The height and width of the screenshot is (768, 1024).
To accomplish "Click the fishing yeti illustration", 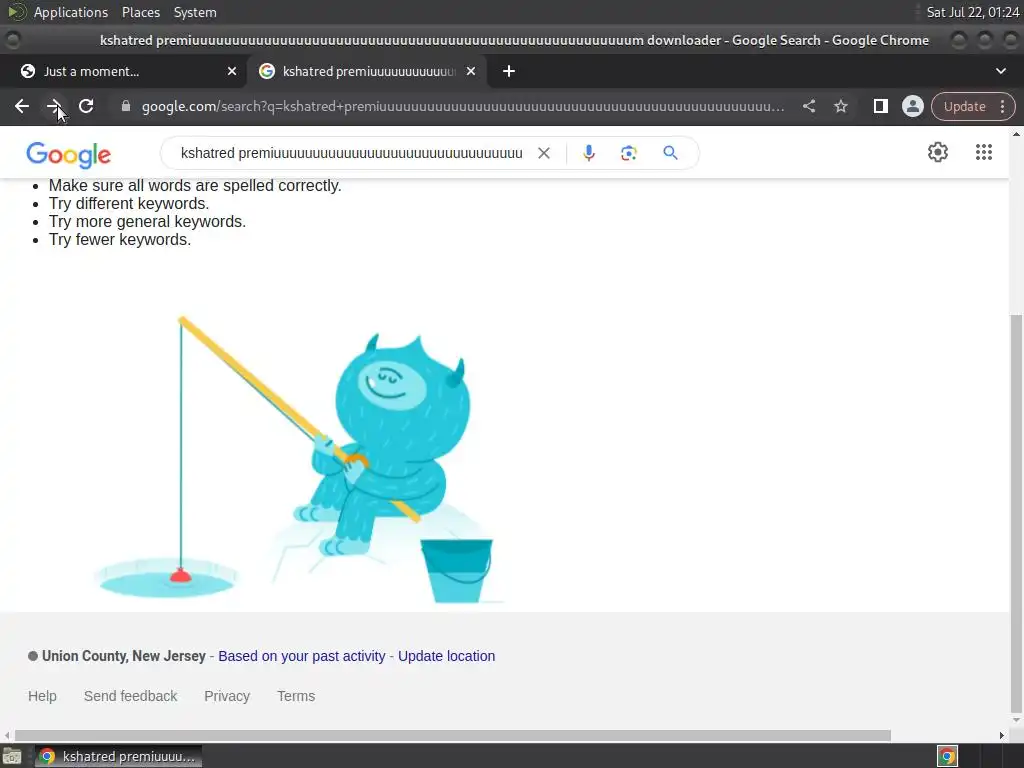I will click(297, 460).
